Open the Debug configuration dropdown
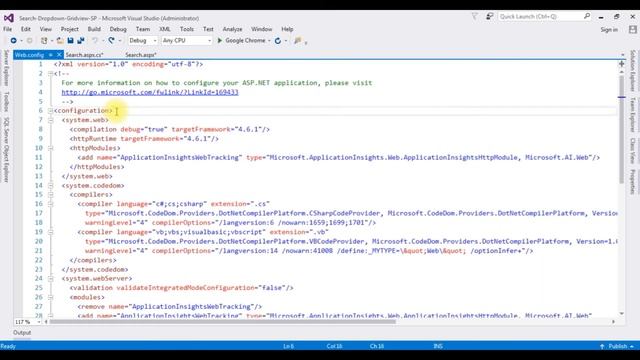This screenshot has width=640, height=360. pyautogui.click(x=142, y=40)
